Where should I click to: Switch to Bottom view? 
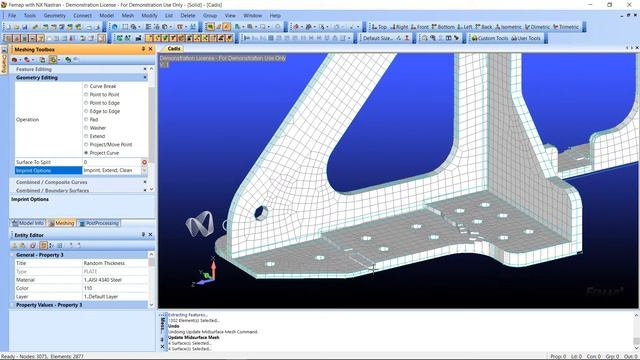point(443,27)
